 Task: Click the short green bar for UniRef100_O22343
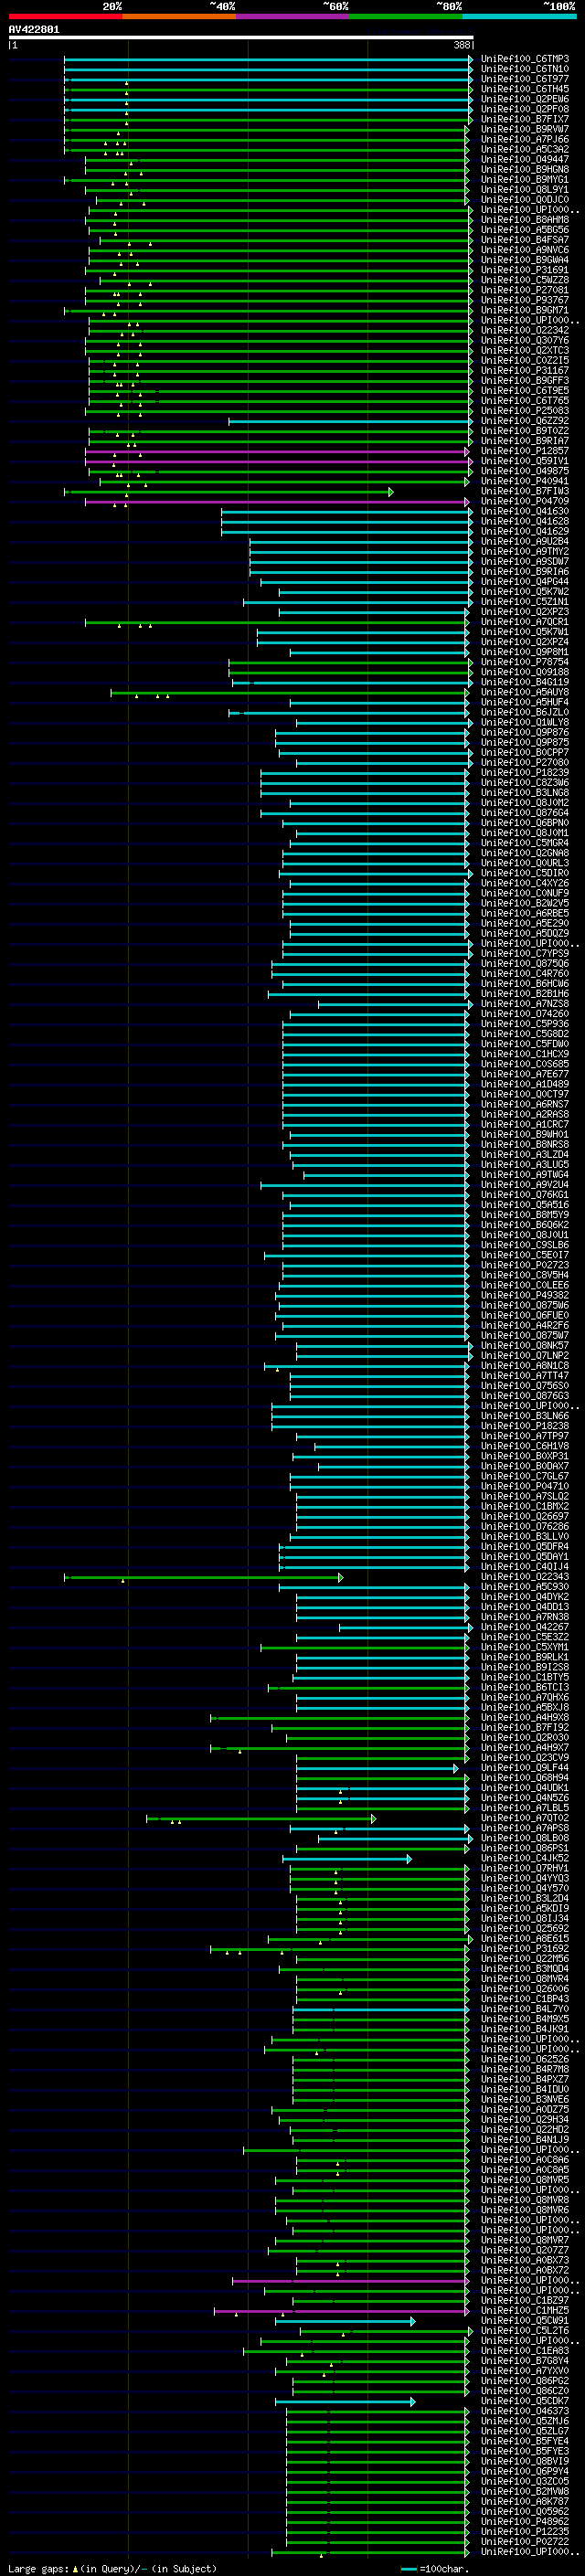tap(204, 1577)
